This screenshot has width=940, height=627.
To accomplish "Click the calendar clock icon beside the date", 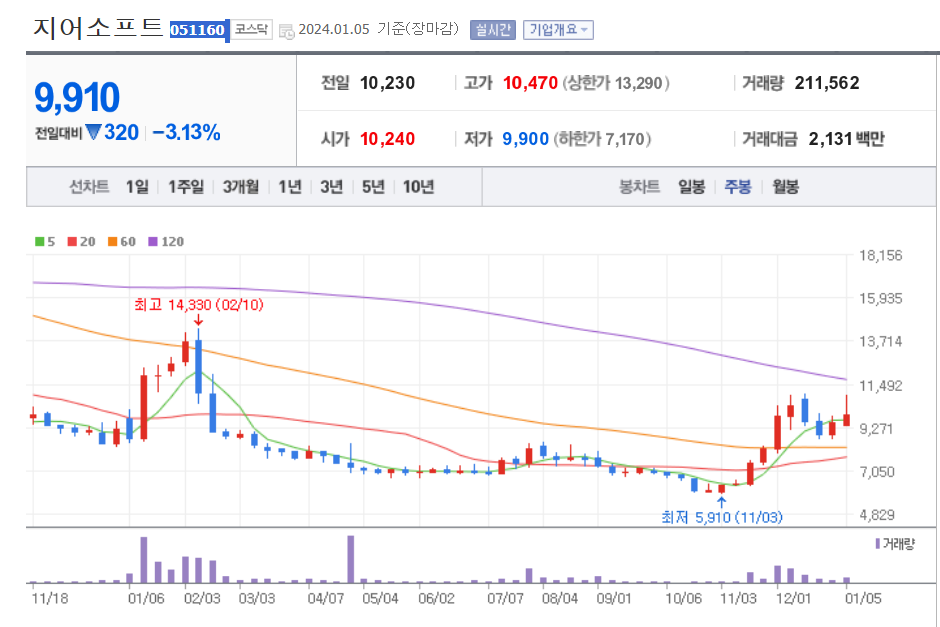I will (287, 31).
